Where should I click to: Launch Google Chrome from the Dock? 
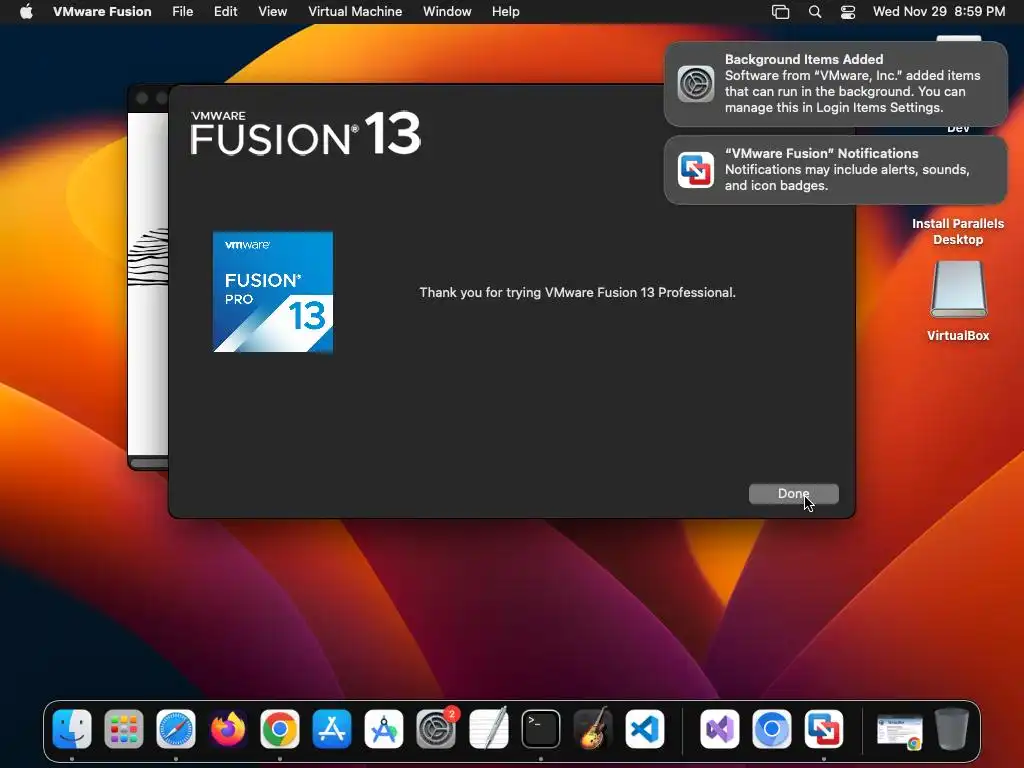[x=280, y=729]
